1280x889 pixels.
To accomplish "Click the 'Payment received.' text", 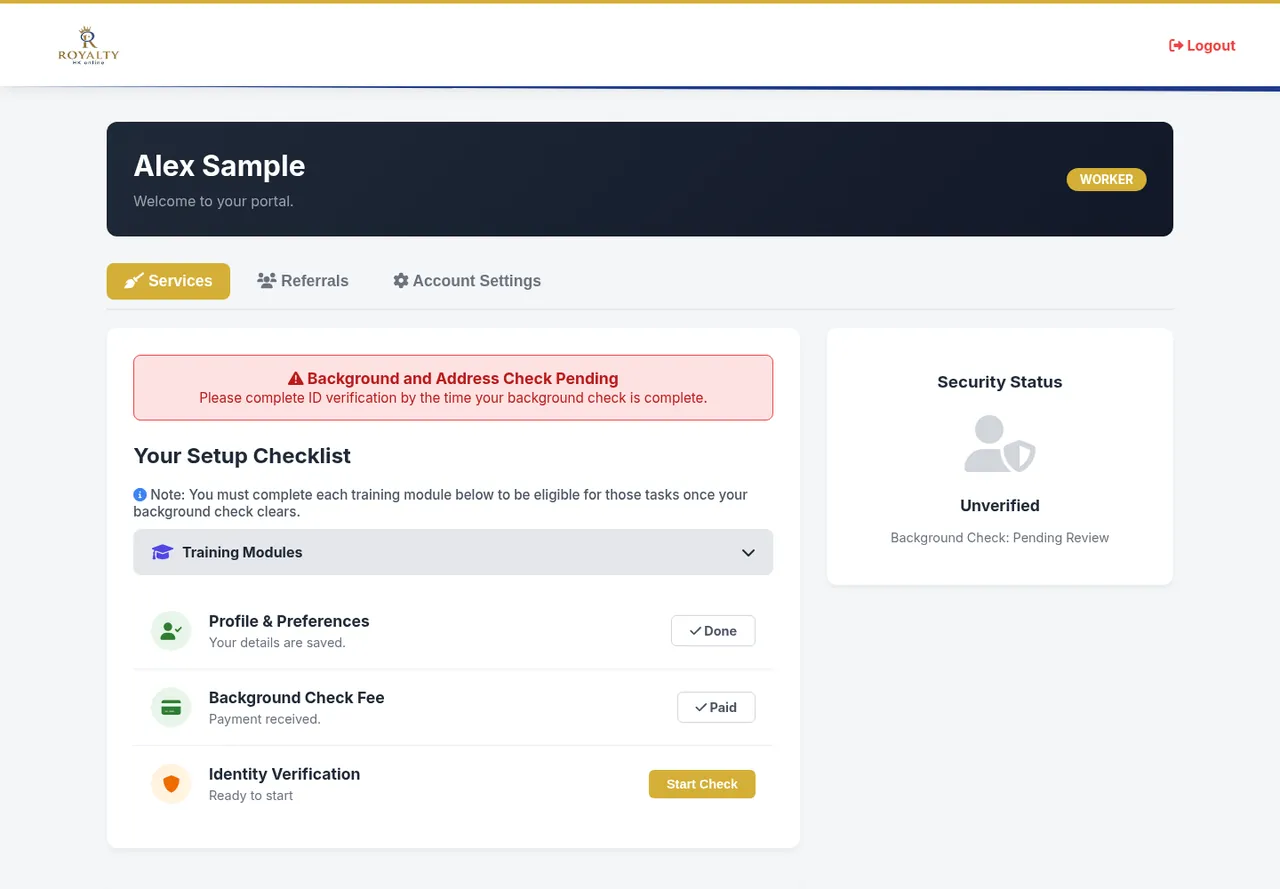I will 265,719.
